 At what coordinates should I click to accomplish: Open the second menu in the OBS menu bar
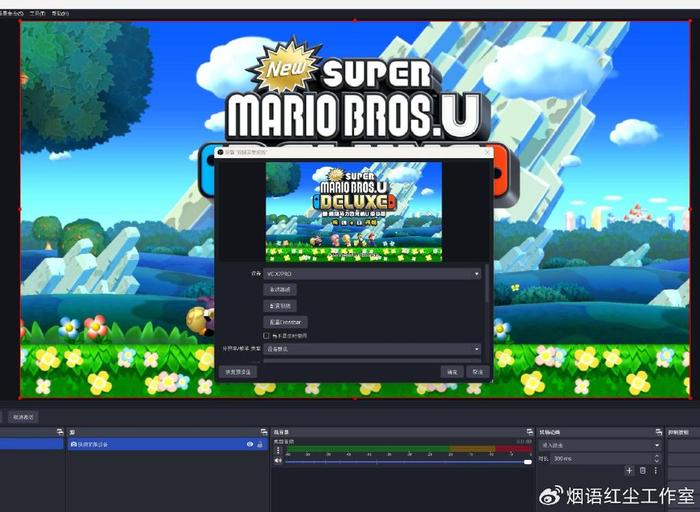(38, 13)
